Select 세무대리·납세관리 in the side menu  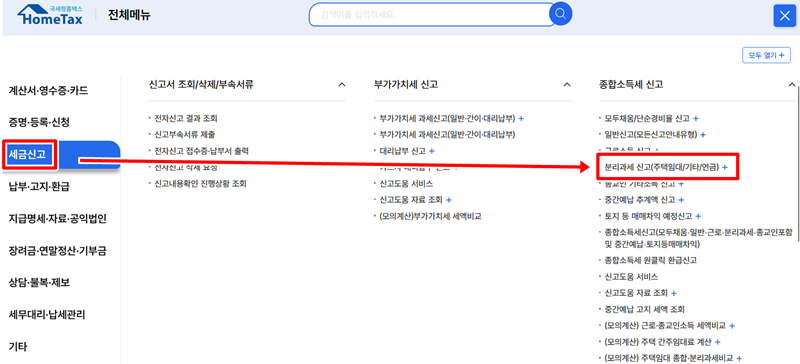(46, 314)
